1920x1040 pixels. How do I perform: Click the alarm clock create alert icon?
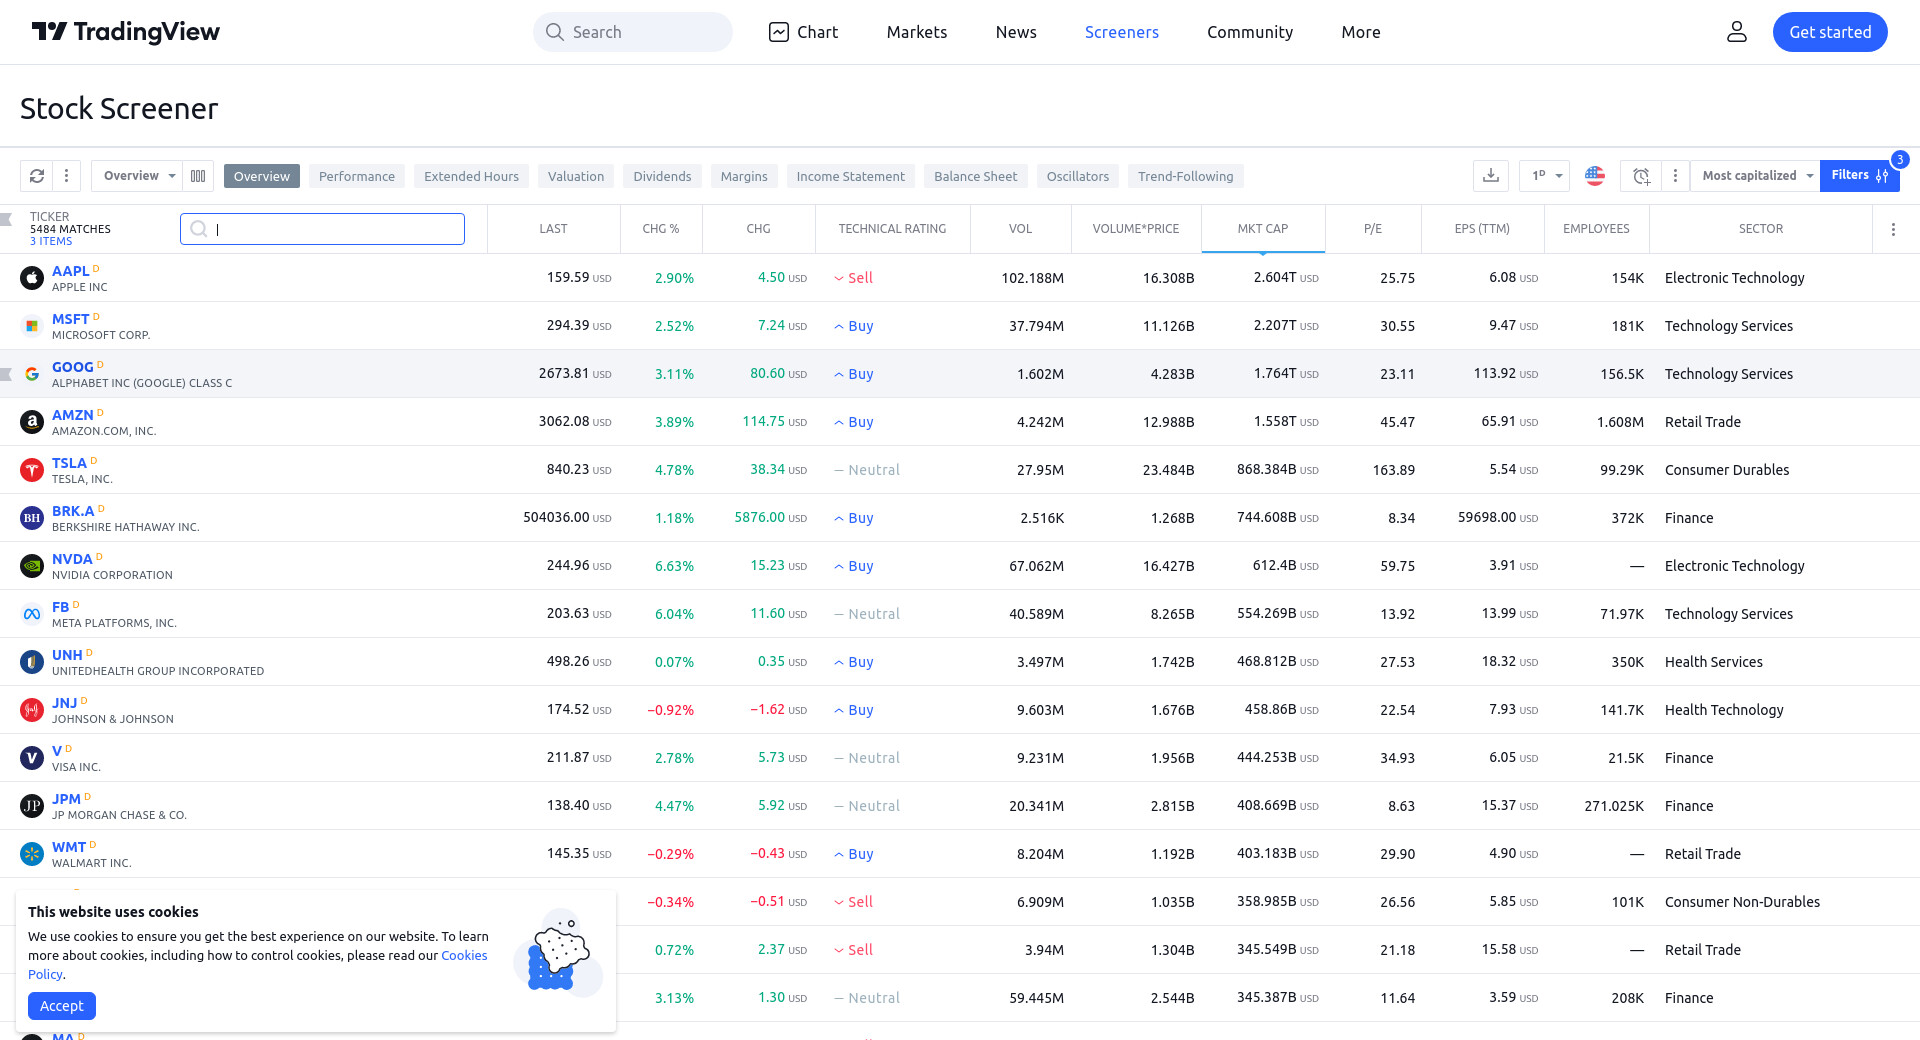1641,176
